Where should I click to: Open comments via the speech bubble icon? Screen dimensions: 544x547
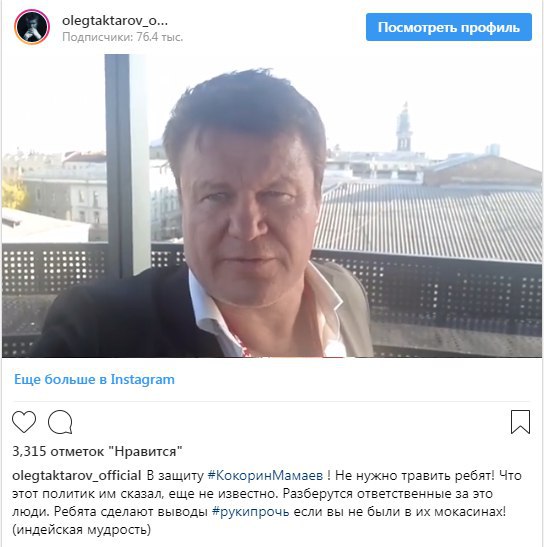point(60,422)
